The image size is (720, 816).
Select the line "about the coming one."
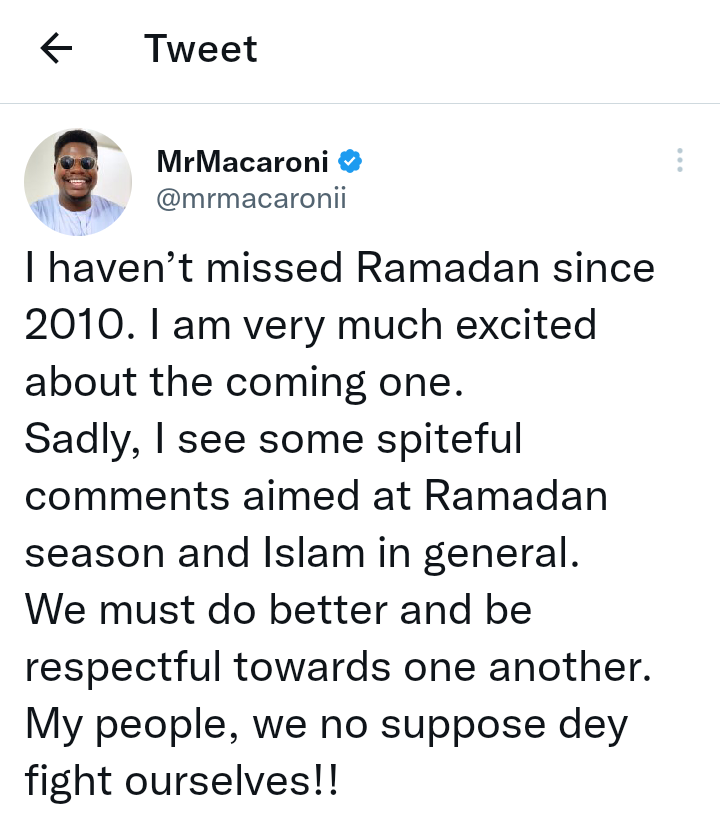[245, 382]
